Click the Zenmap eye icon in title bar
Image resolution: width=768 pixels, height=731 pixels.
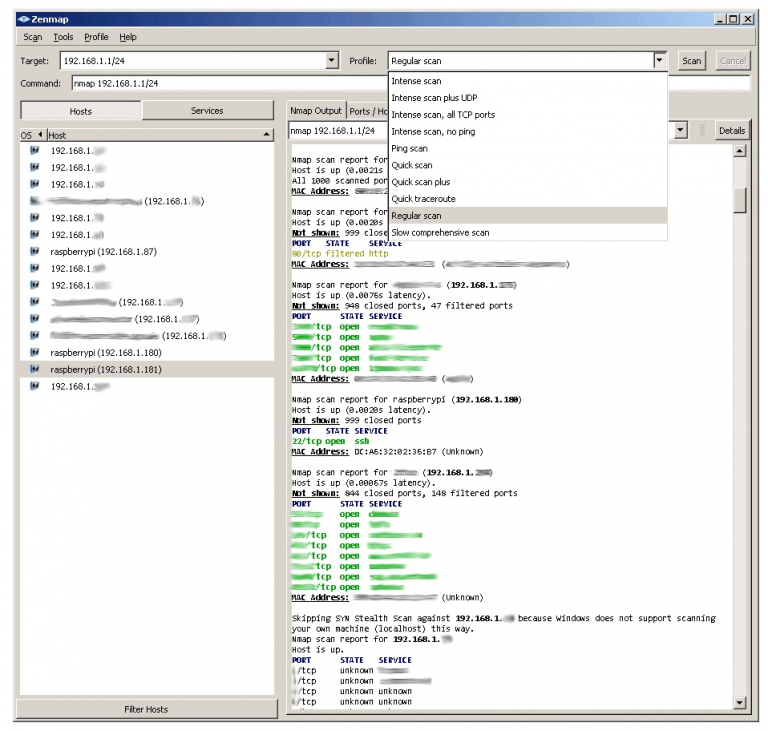point(24,19)
